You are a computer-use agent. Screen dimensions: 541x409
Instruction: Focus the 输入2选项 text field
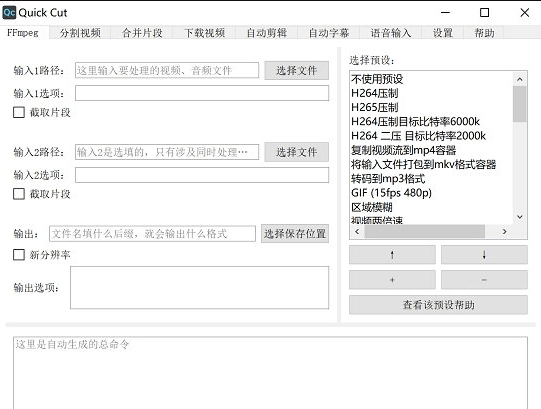pyautogui.click(x=202, y=175)
